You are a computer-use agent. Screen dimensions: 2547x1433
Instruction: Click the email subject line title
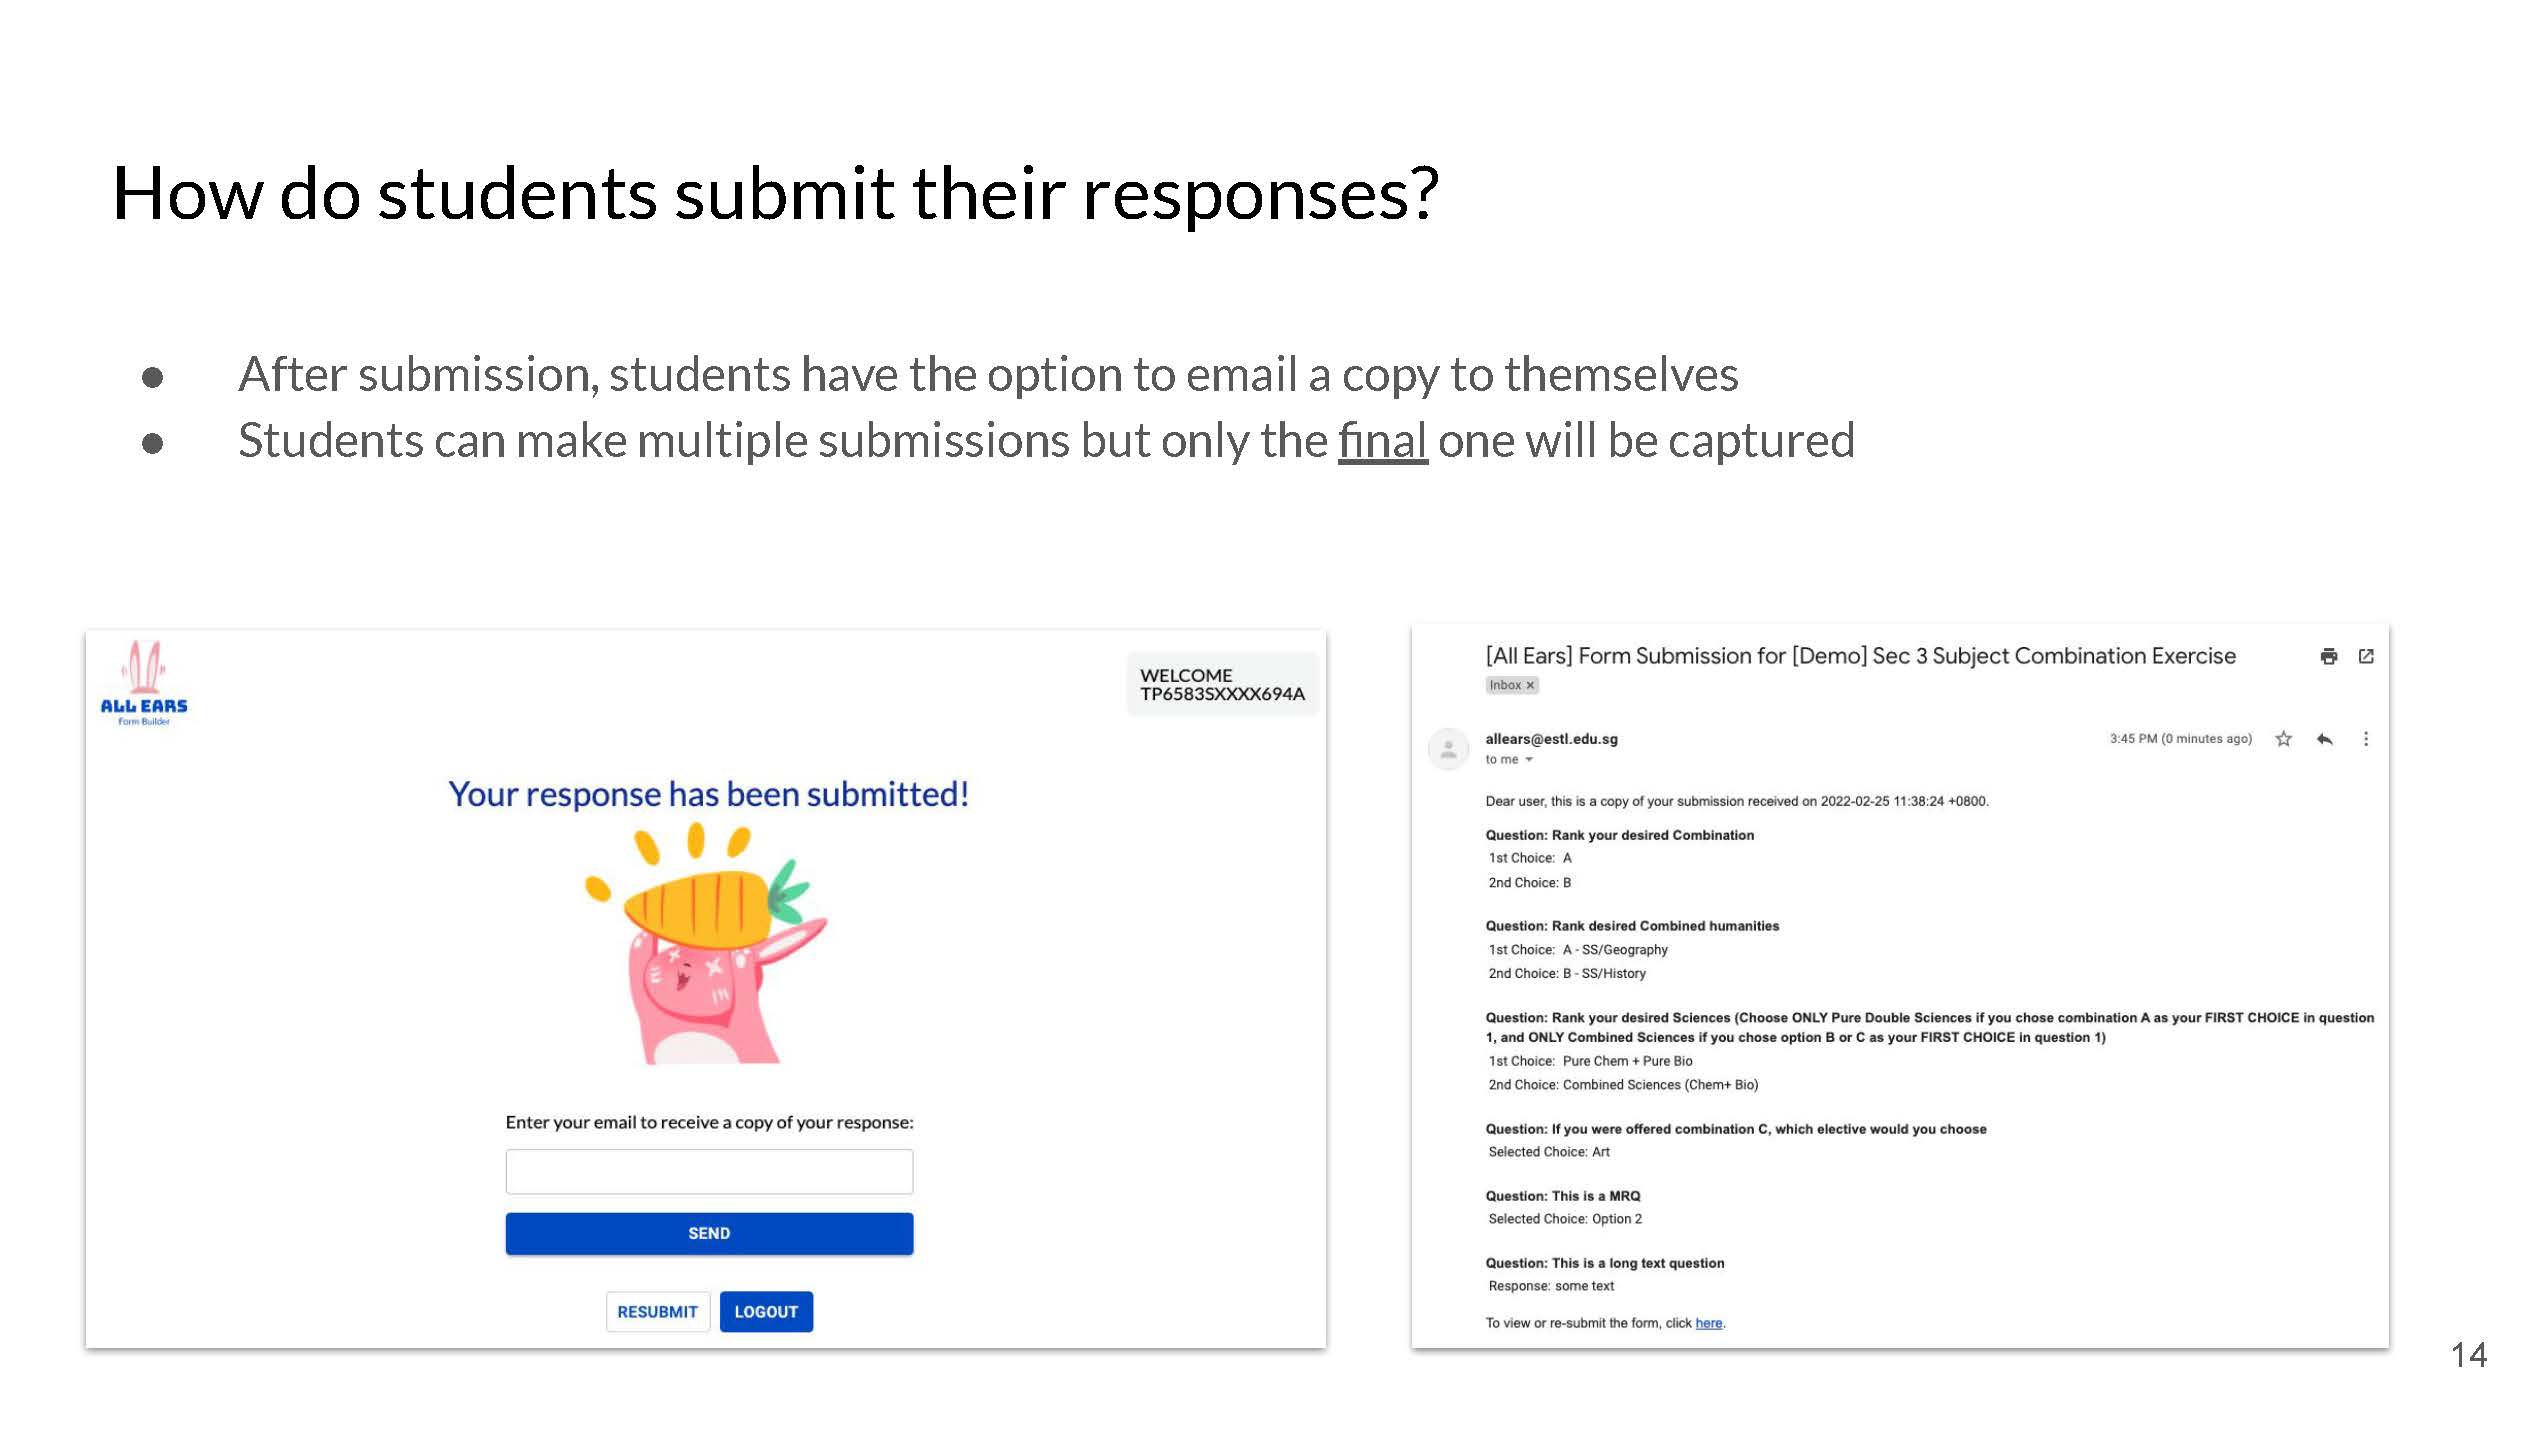[x=1860, y=656]
